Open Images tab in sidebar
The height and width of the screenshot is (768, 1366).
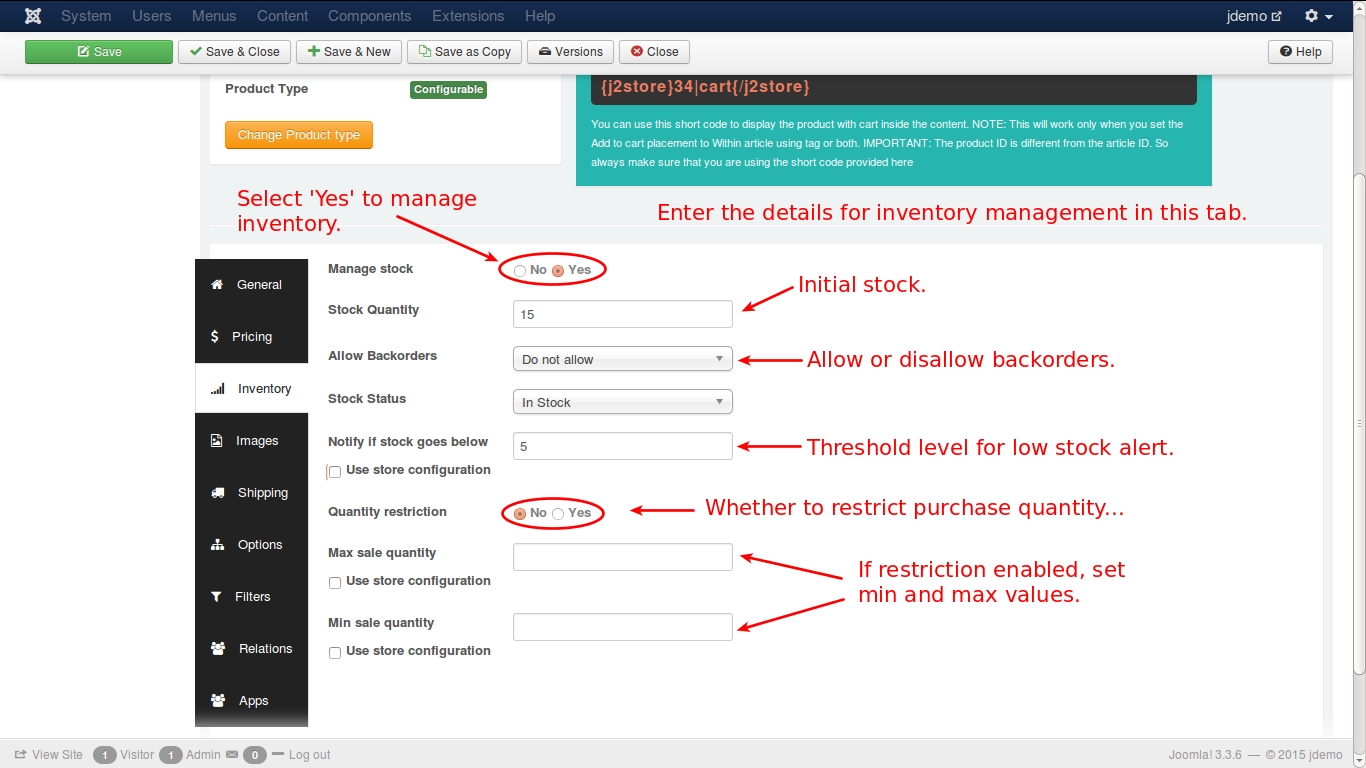coord(252,441)
